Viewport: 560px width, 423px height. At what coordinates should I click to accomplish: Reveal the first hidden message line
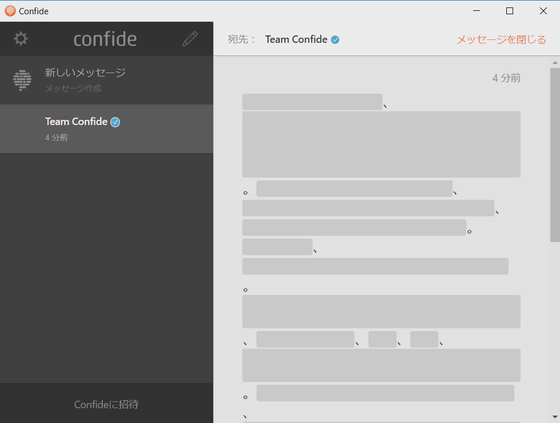[312, 102]
